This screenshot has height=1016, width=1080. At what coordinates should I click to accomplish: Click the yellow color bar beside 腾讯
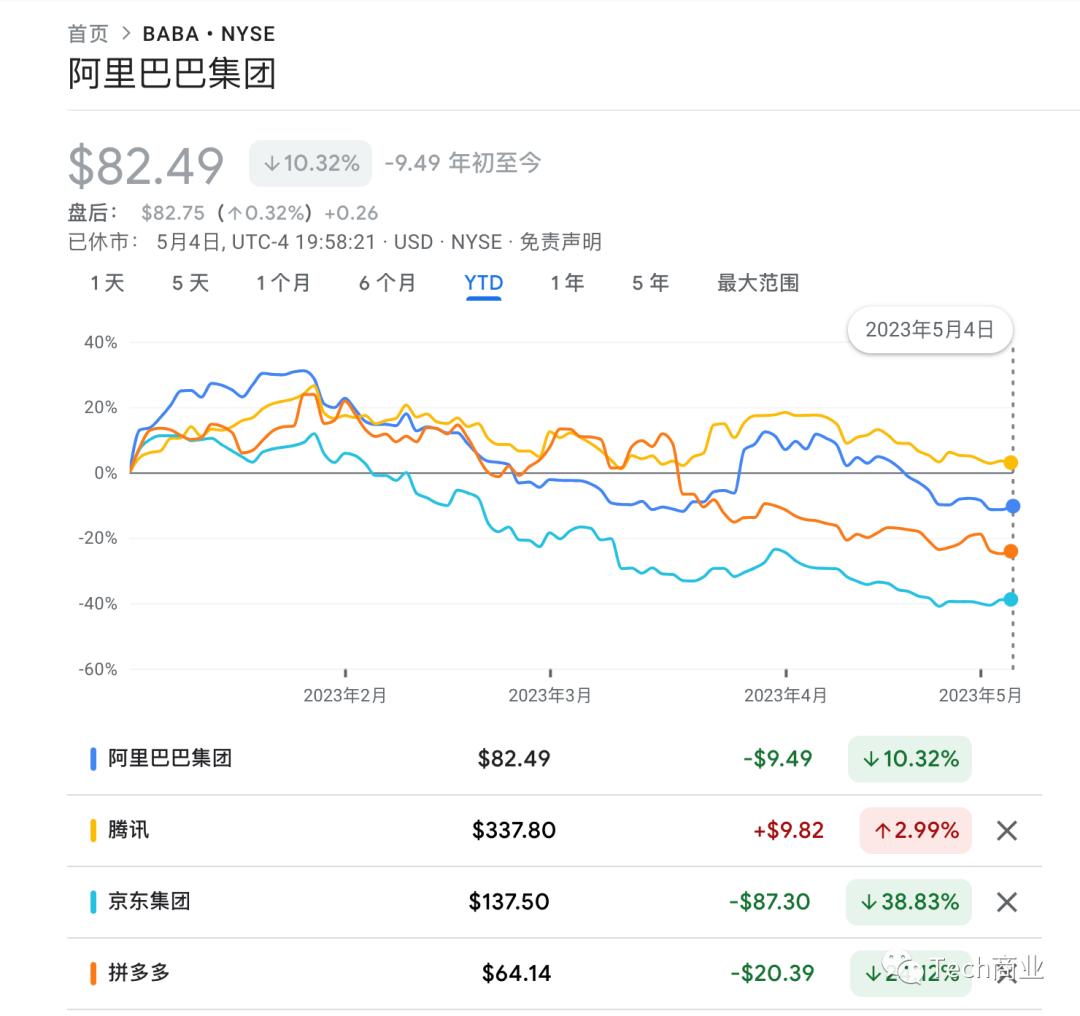[93, 831]
